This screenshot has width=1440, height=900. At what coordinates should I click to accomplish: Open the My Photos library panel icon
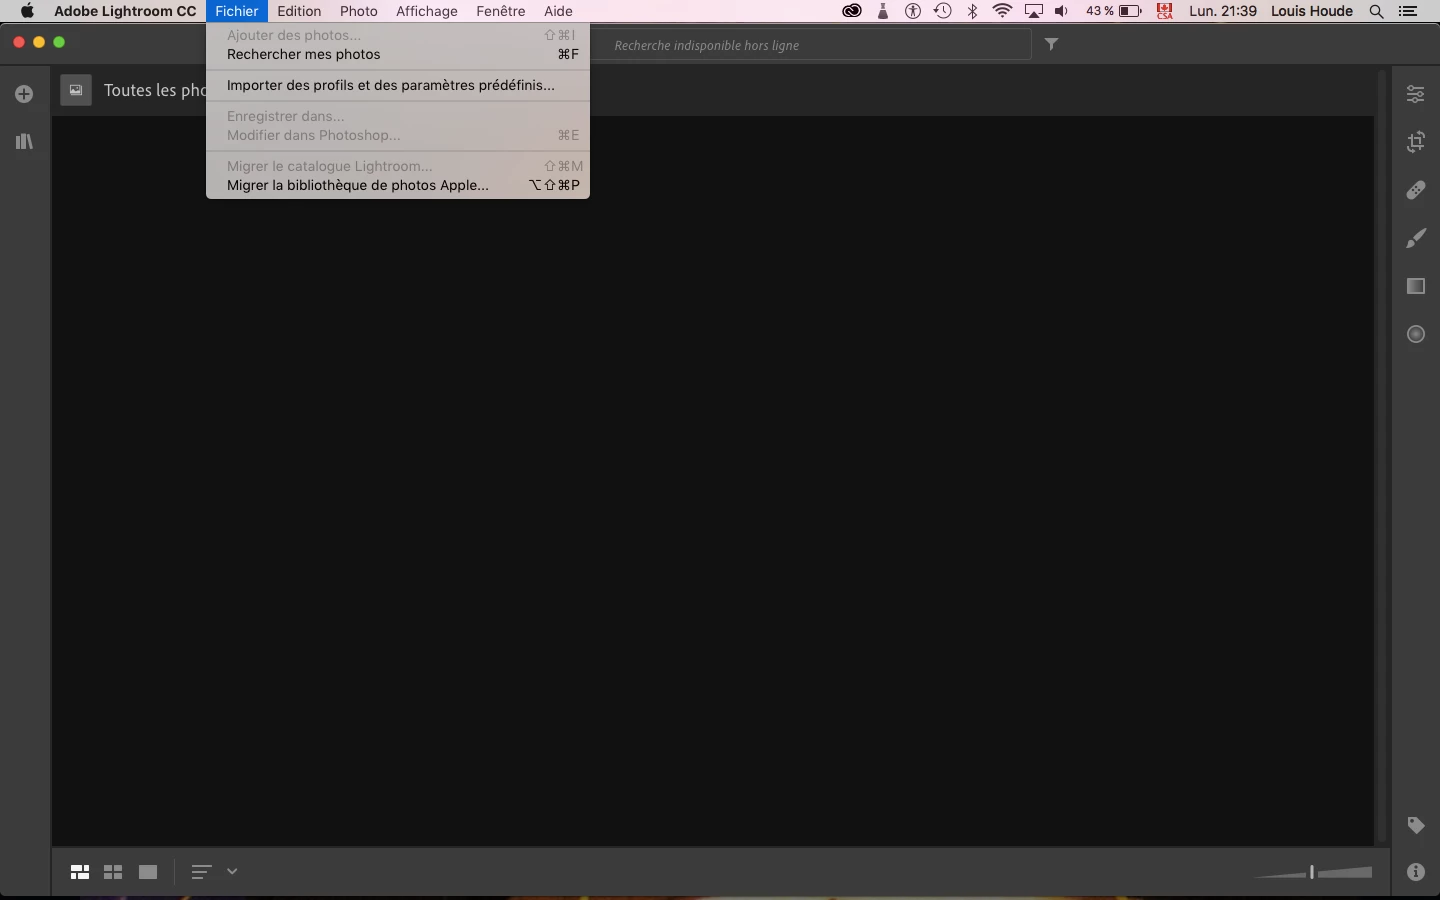click(x=24, y=142)
